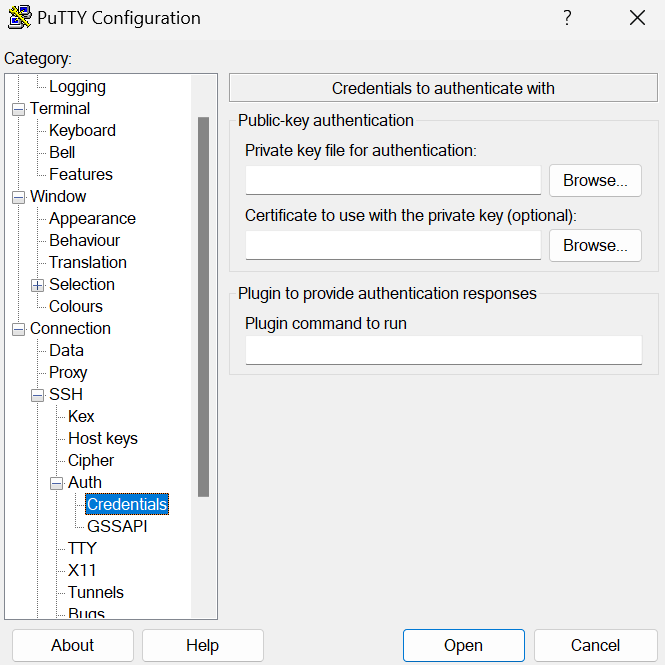Select the Kex category
665x665 pixels.
point(81,417)
